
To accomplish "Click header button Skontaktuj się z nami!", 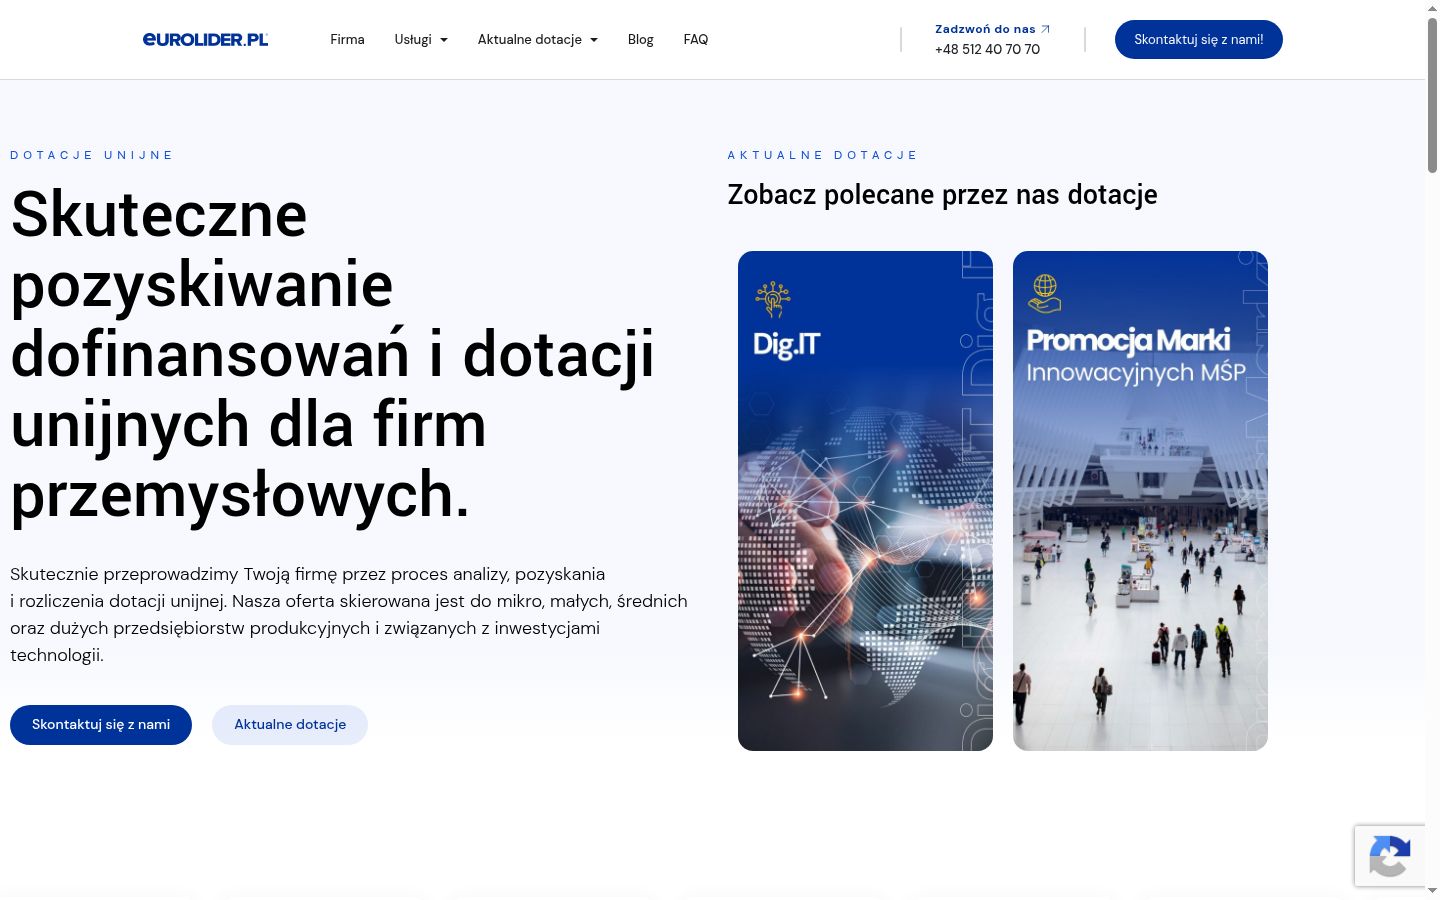I will tap(1198, 39).
